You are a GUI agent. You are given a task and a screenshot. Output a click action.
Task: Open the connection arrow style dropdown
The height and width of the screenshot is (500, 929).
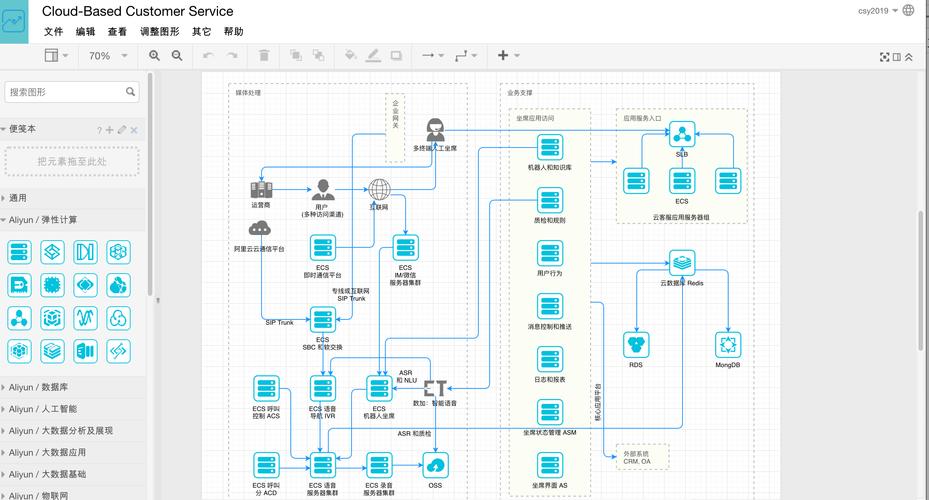click(x=433, y=56)
